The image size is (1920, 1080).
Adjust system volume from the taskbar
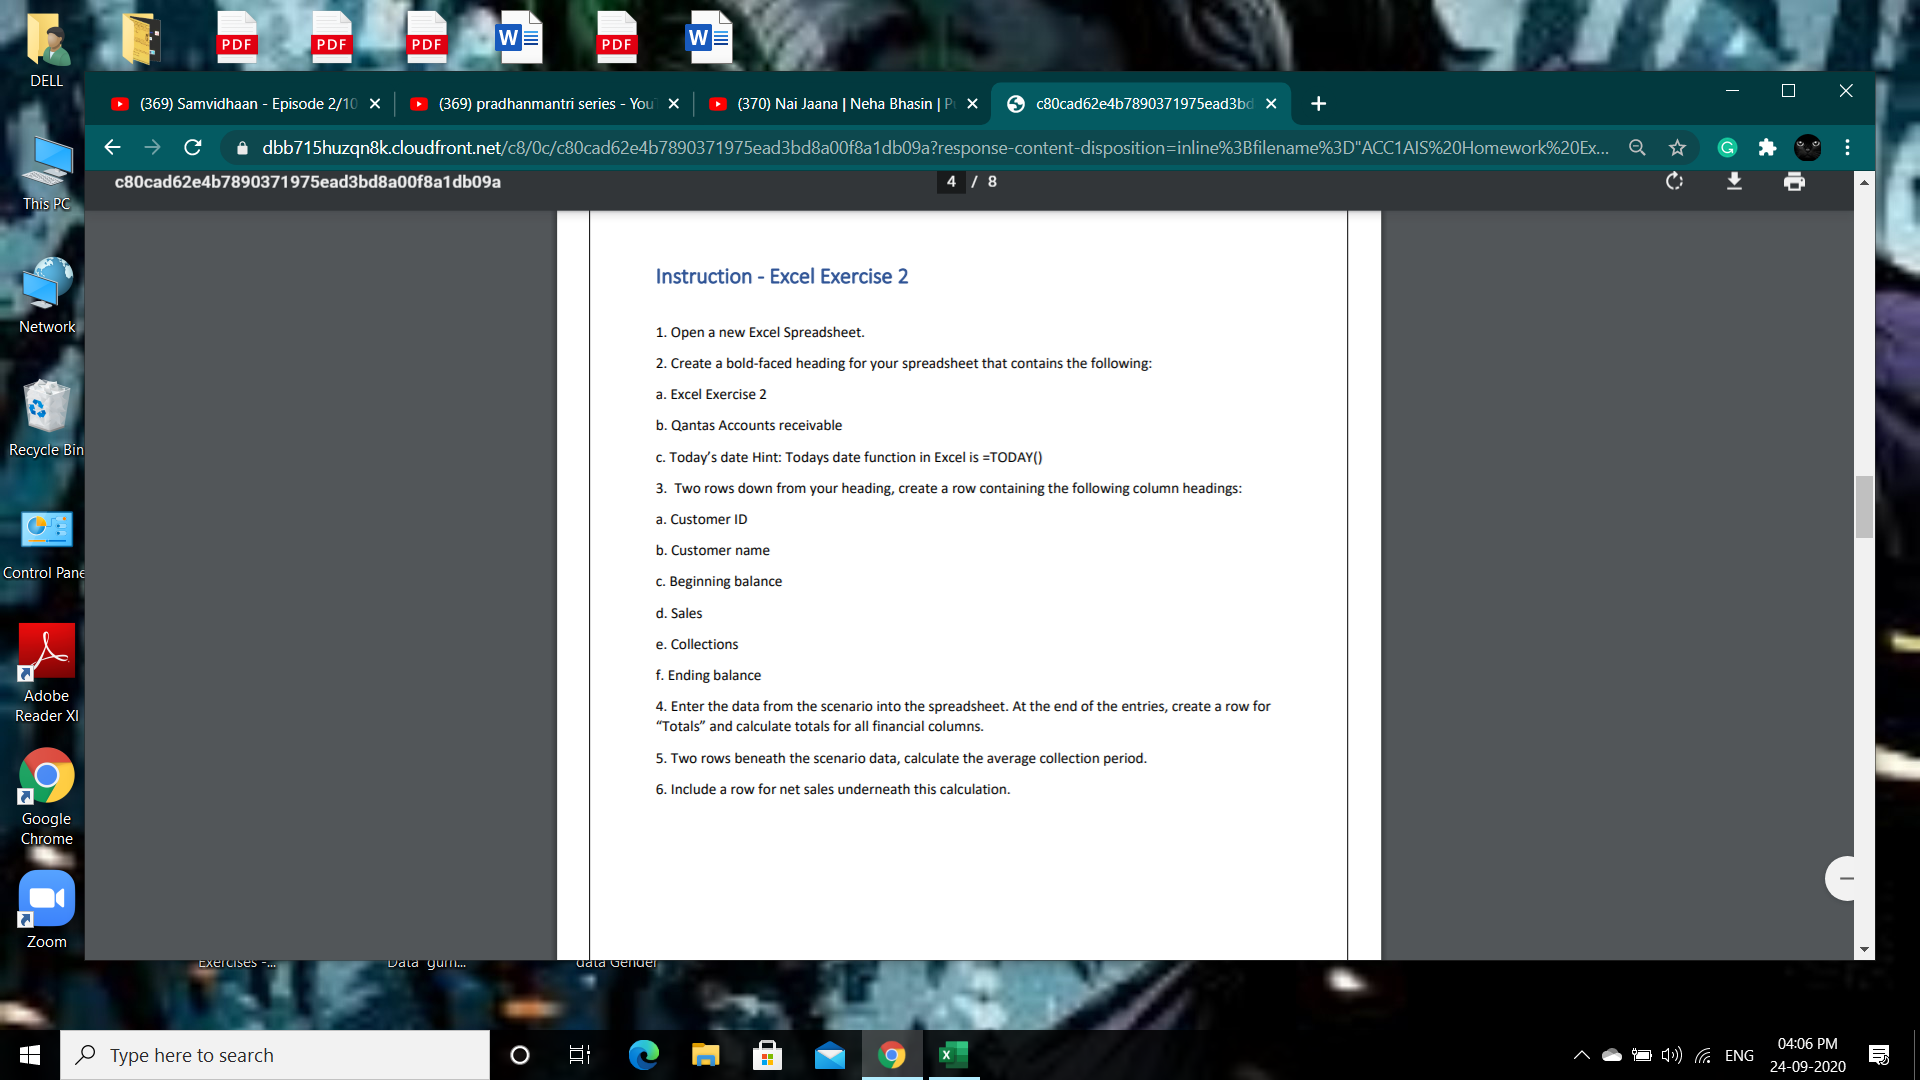point(1671,1054)
